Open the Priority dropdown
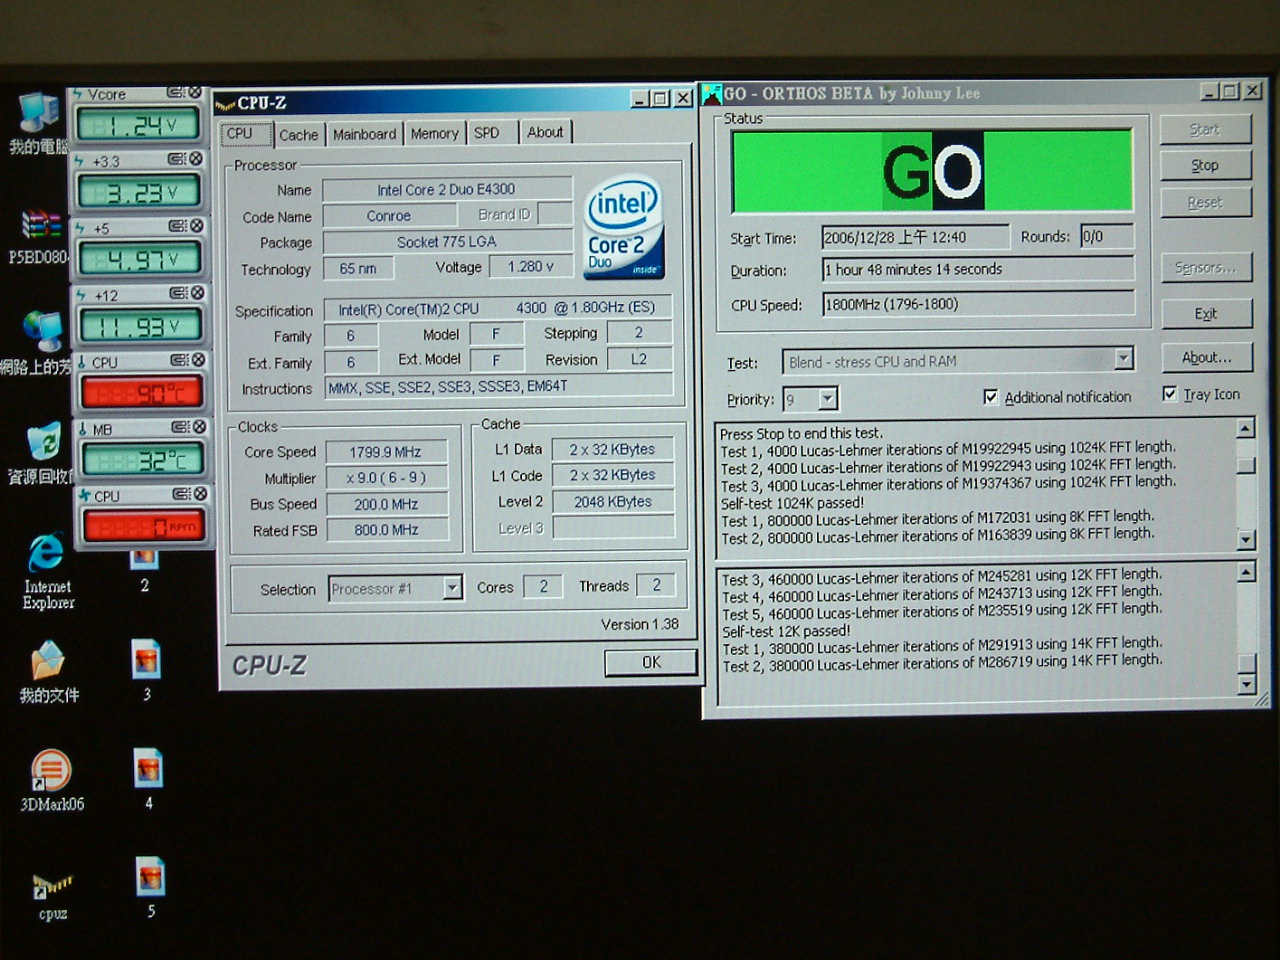 827,400
